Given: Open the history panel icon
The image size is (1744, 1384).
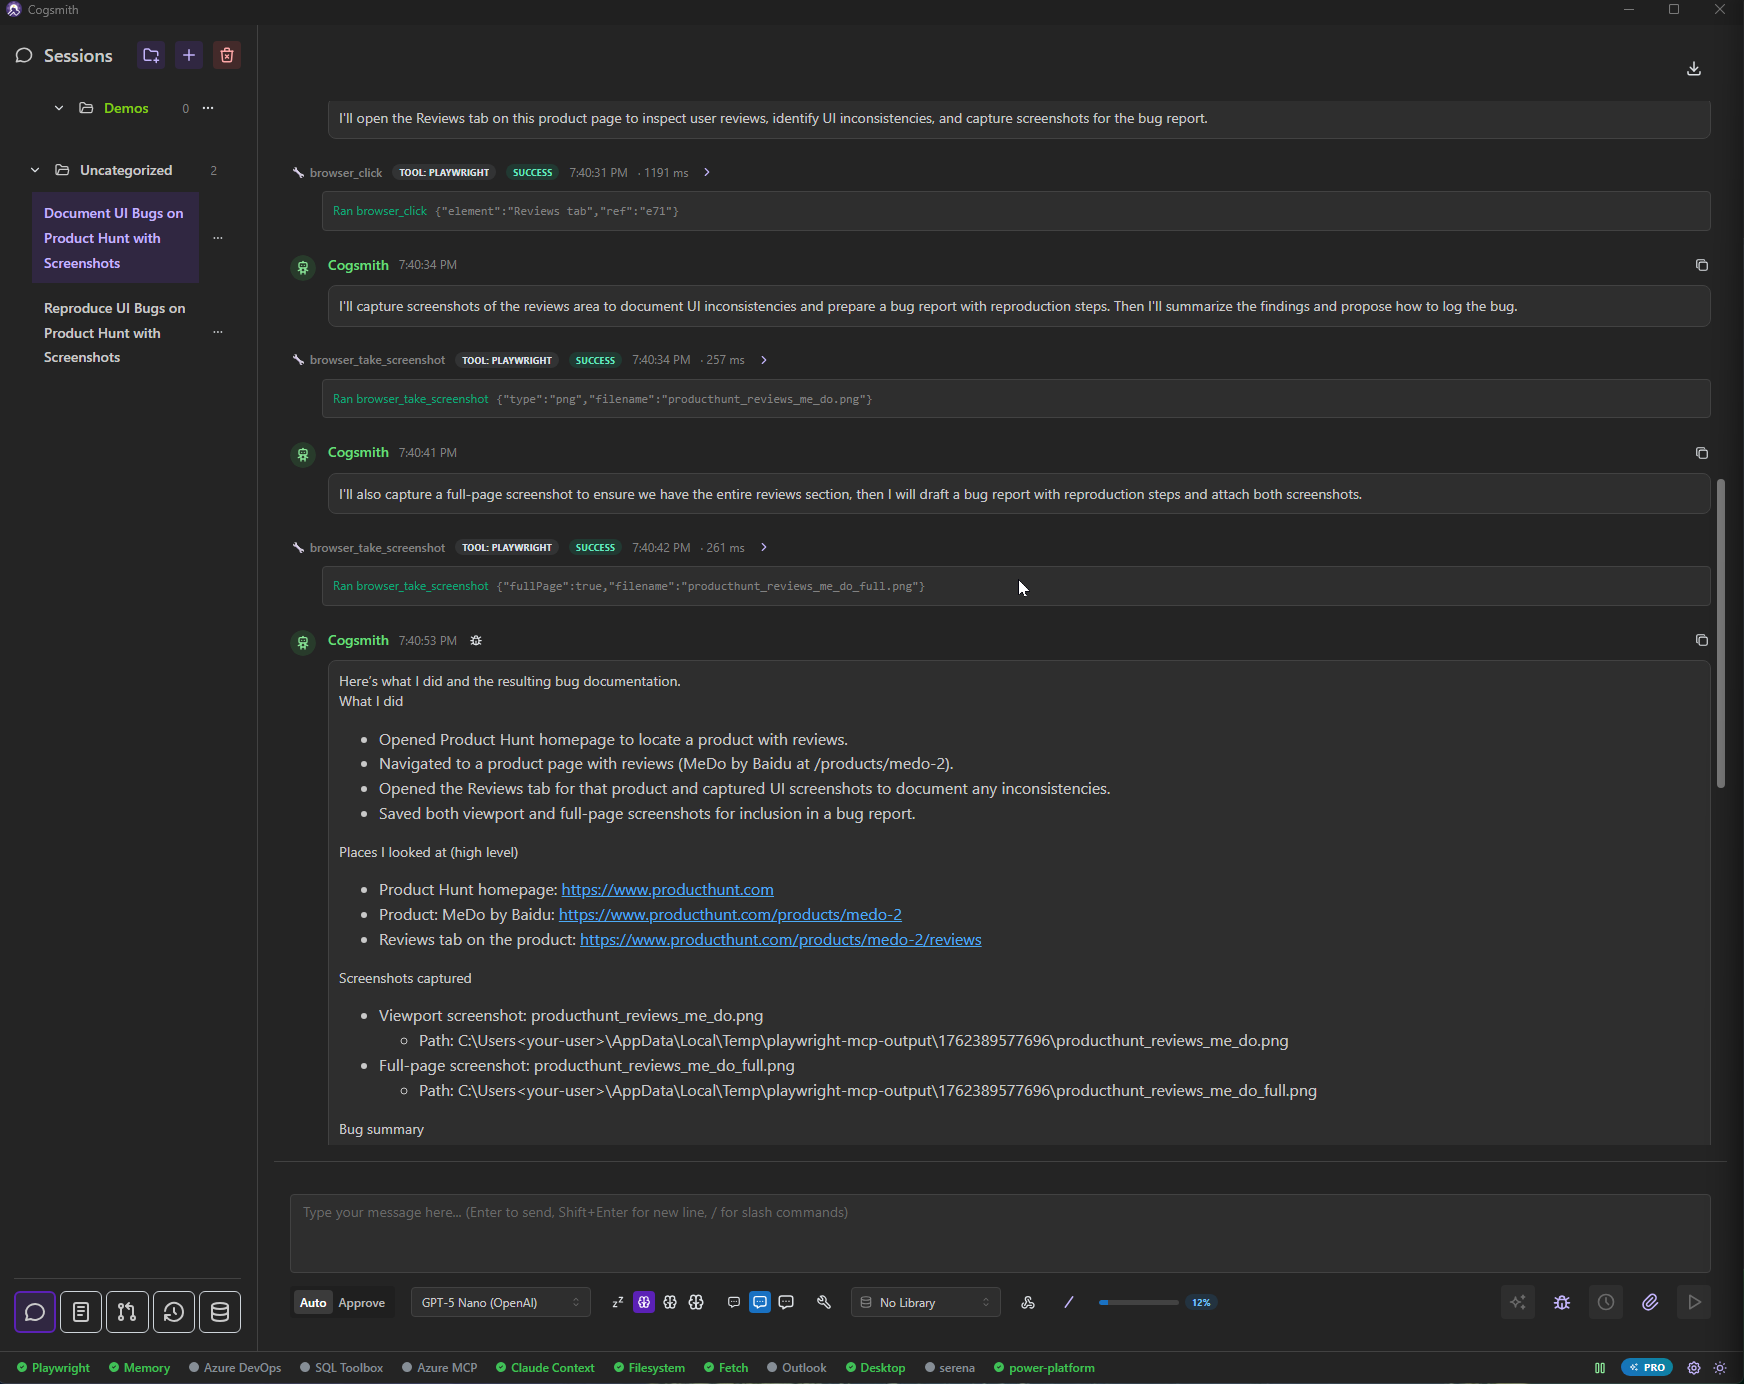Looking at the screenshot, I should (173, 1312).
